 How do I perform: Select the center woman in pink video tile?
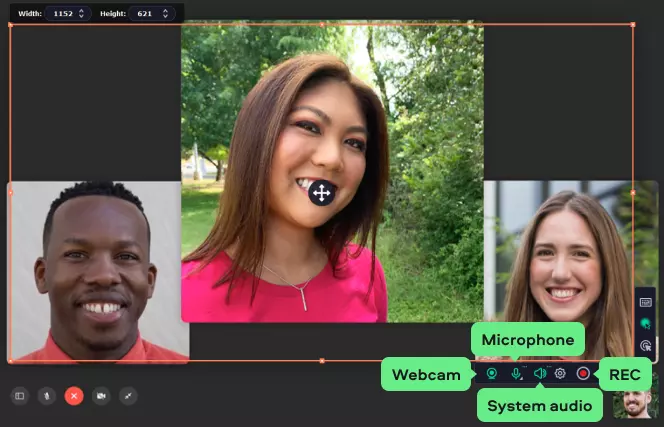pyautogui.click(x=332, y=172)
